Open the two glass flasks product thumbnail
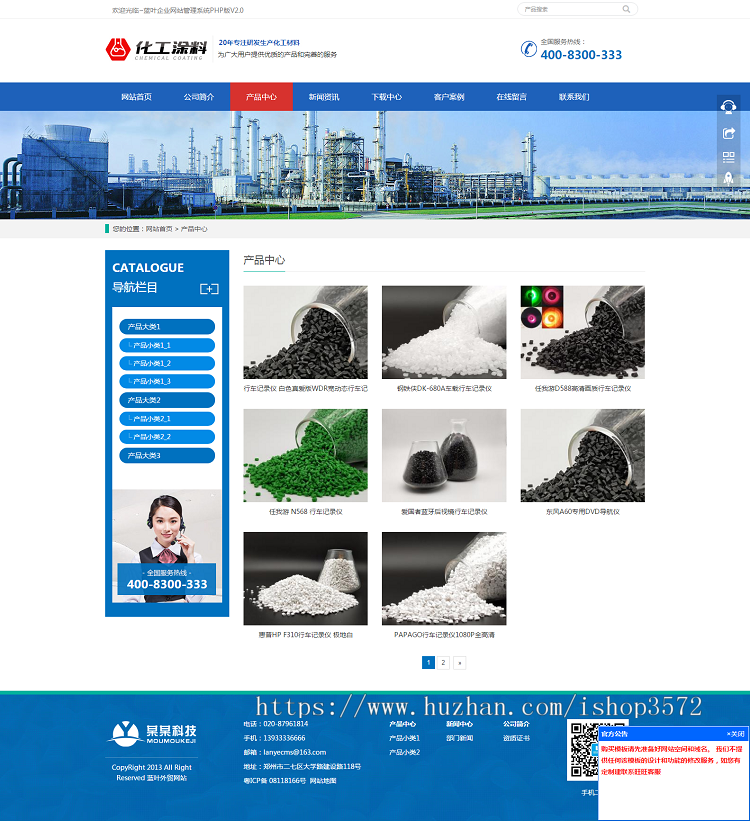The image size is (750, 821). click(444, 456)
